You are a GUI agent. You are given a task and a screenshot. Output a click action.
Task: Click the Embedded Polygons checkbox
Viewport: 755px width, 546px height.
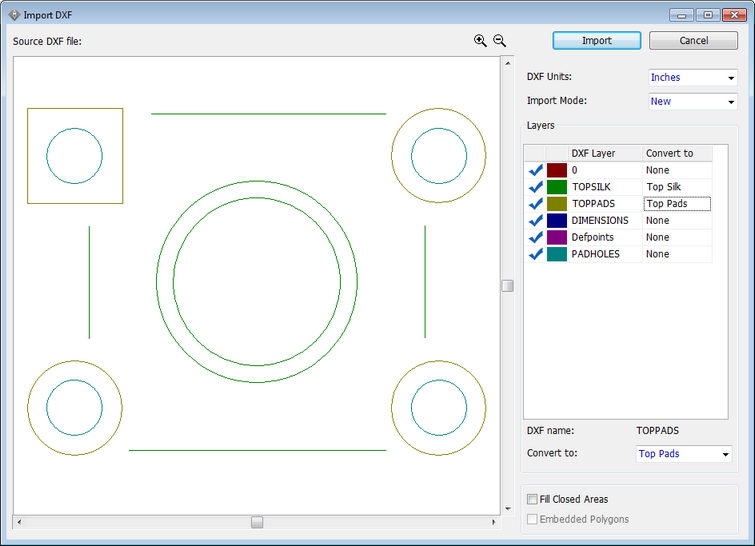coord(532,519)
